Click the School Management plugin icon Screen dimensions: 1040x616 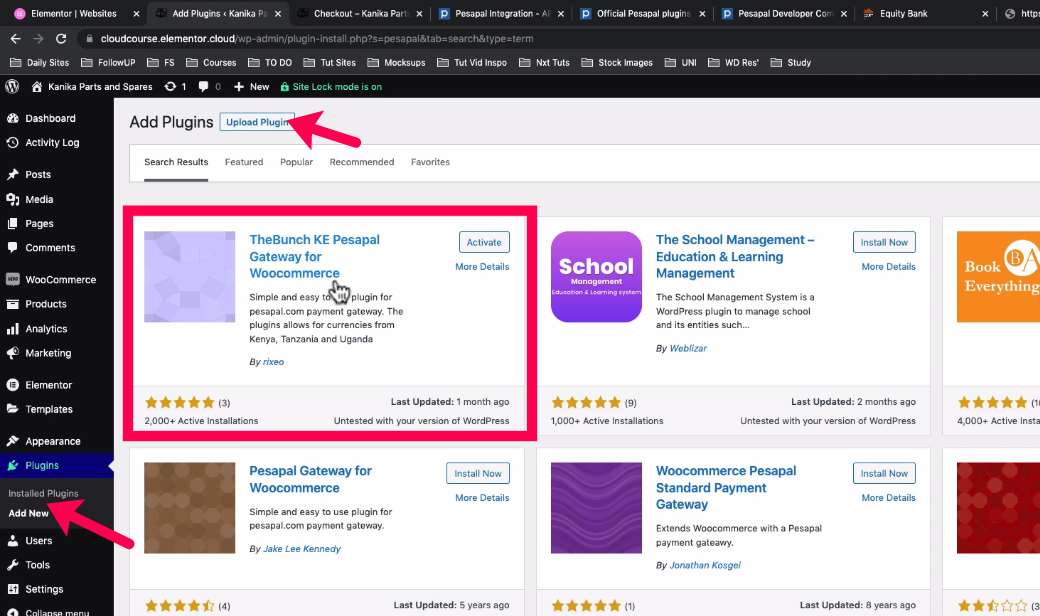click(596, 277)
